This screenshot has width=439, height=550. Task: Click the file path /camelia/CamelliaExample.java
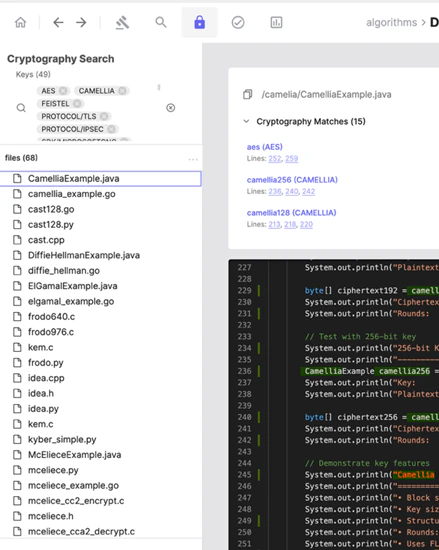click(326, 94)
